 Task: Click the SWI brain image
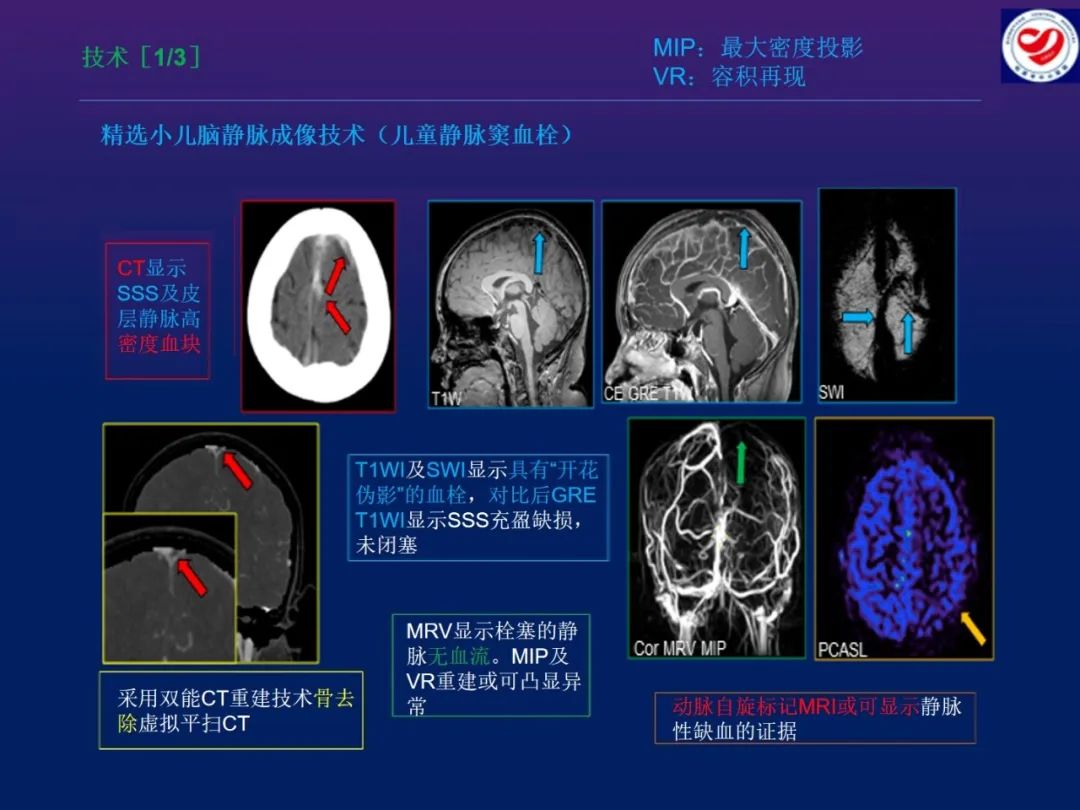[x=887, y=295]
